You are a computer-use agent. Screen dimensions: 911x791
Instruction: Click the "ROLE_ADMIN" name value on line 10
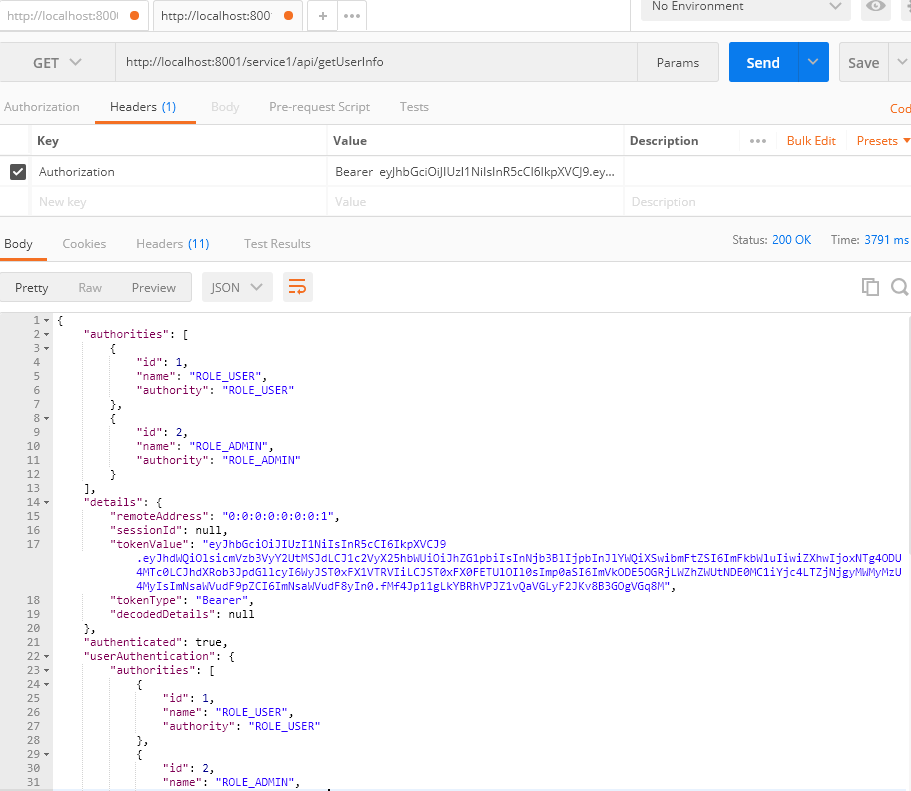(228, 446)
